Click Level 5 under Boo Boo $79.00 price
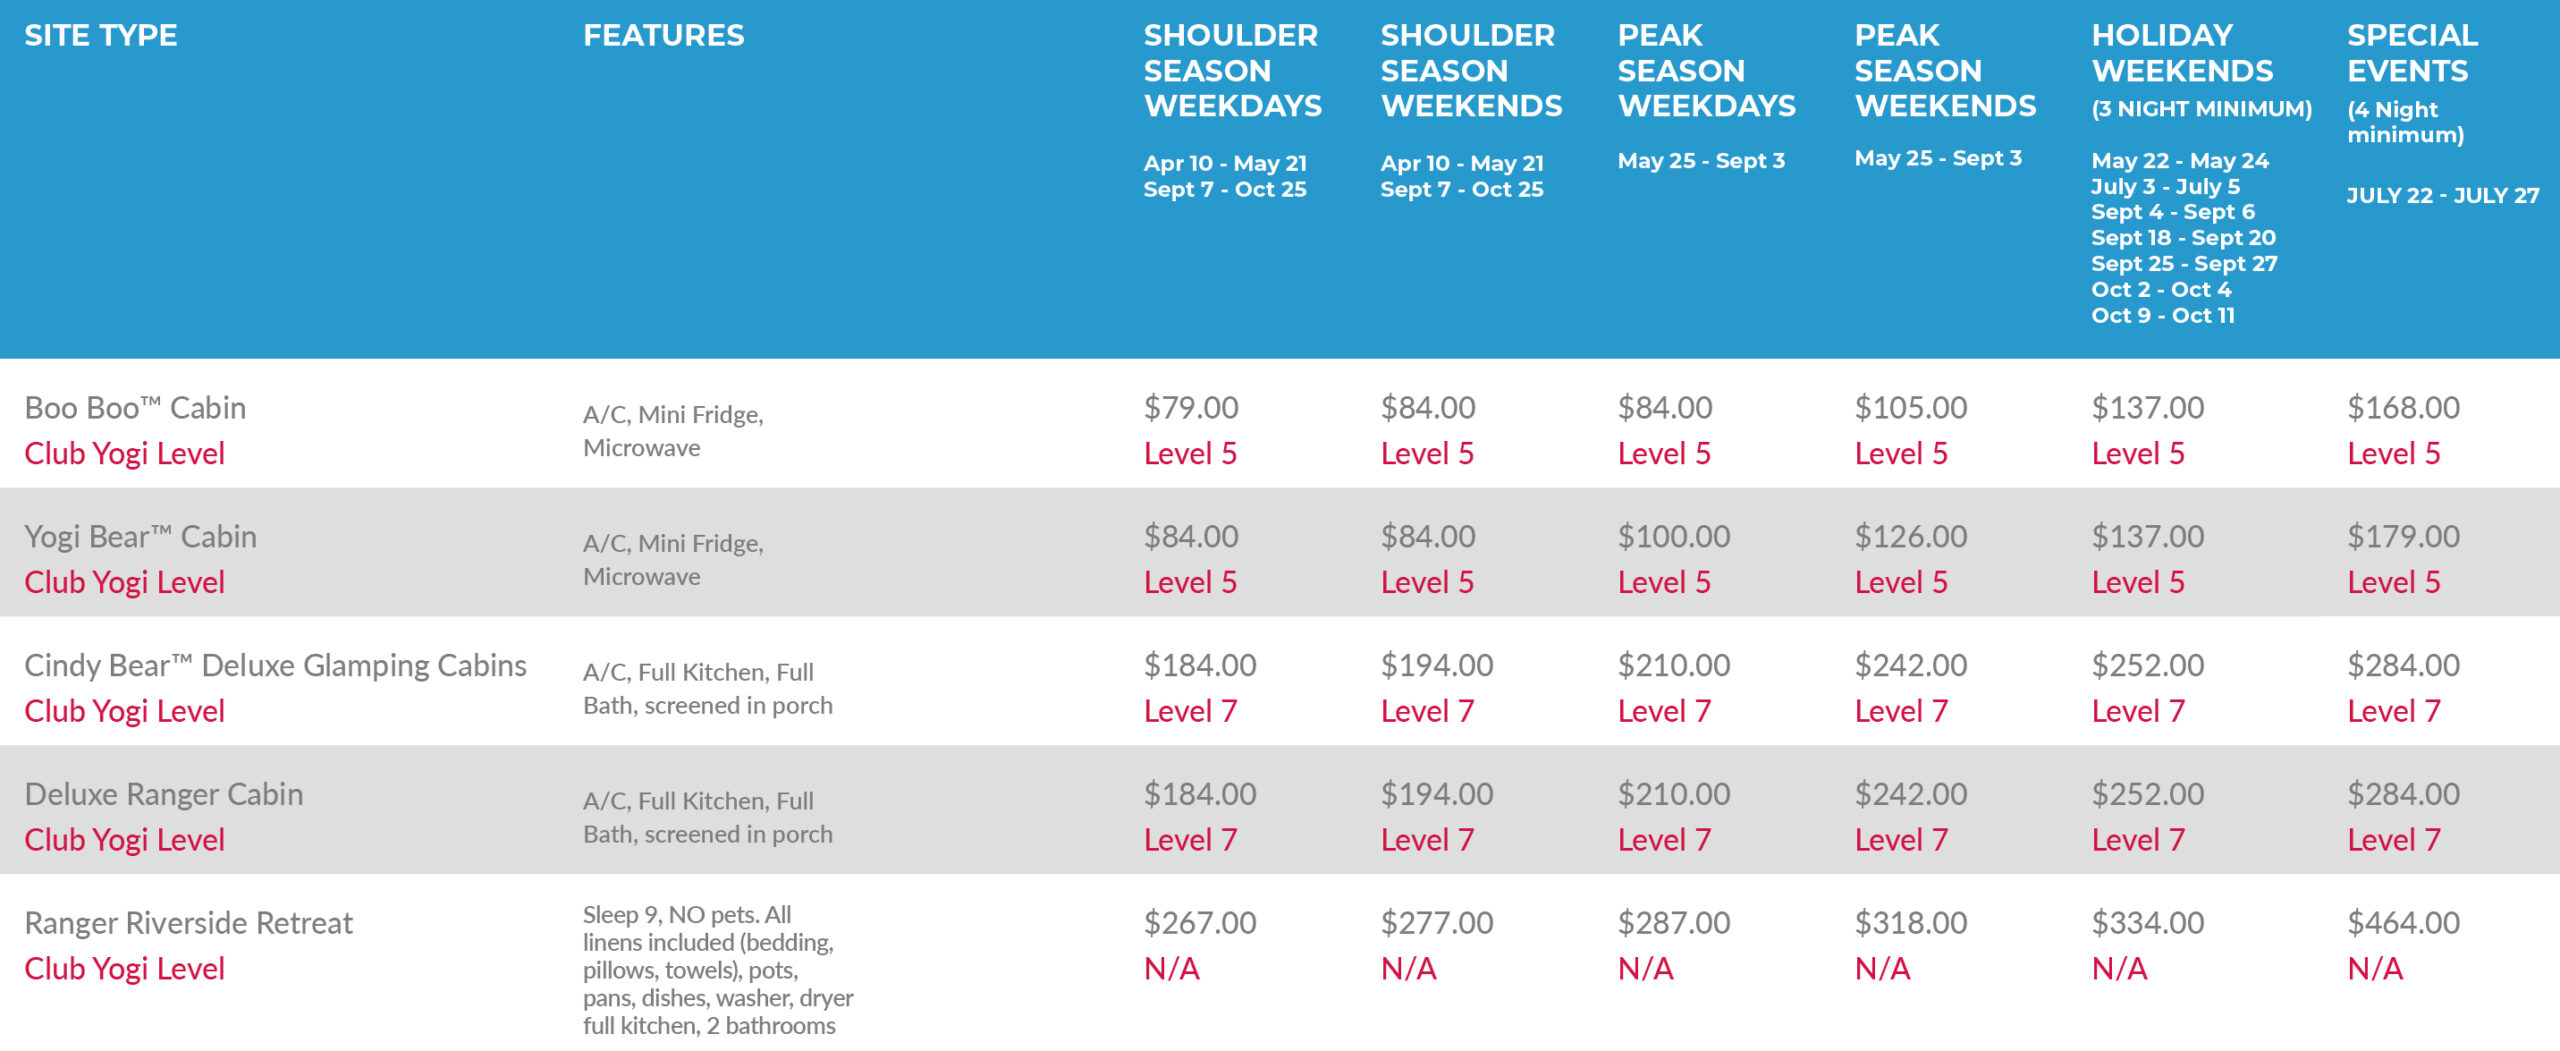The height and width of the screenshot is (1051, 2560). coord(1190,453)
